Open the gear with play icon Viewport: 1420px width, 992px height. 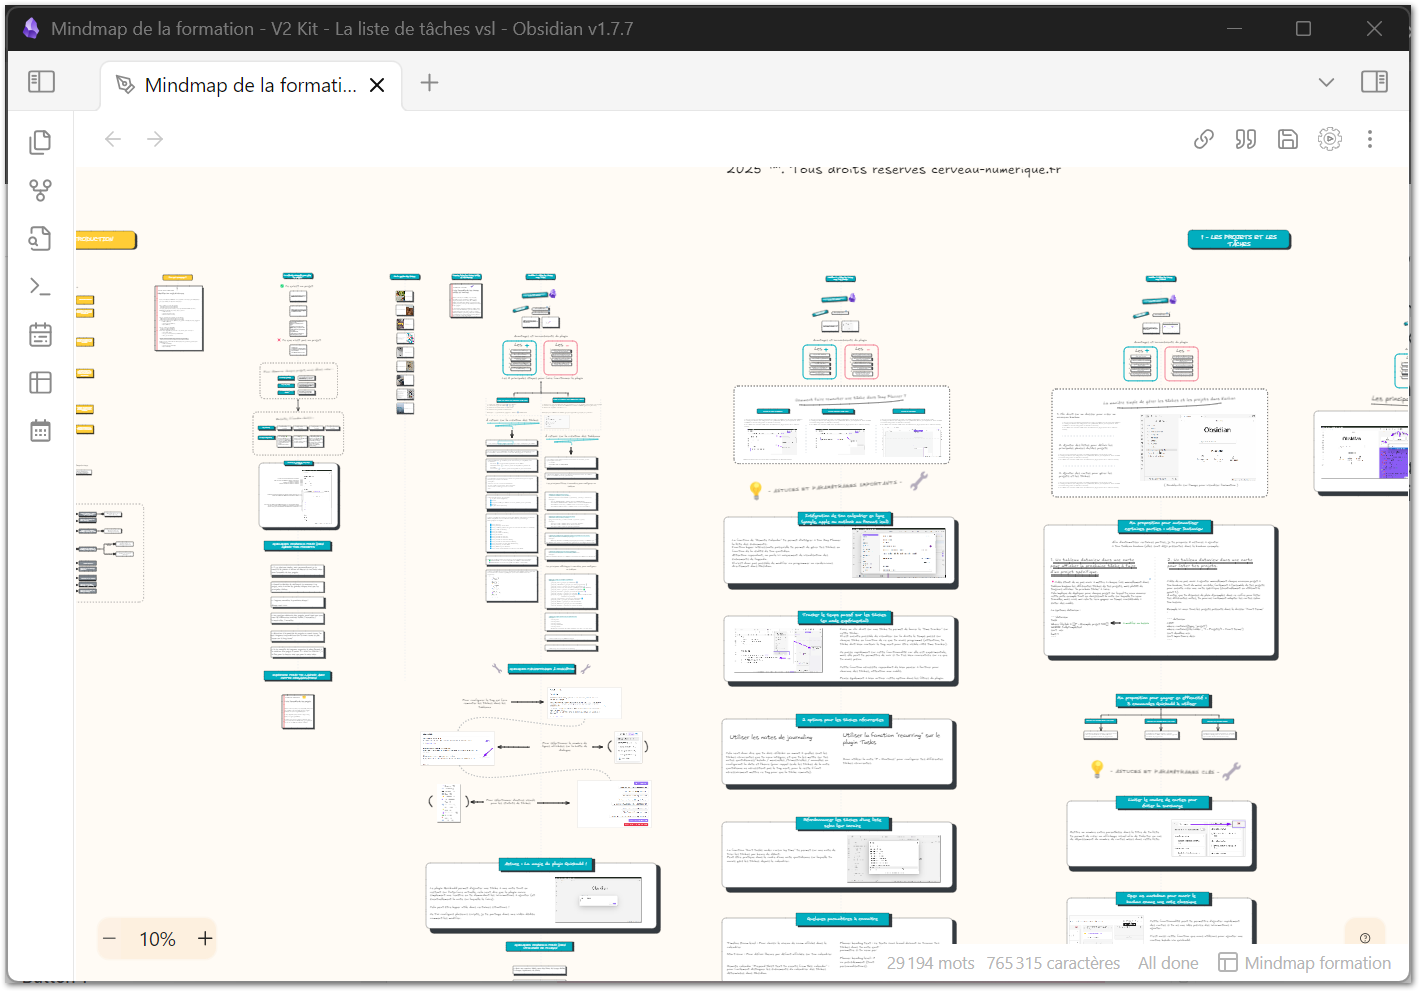[x=1329, y=139]
